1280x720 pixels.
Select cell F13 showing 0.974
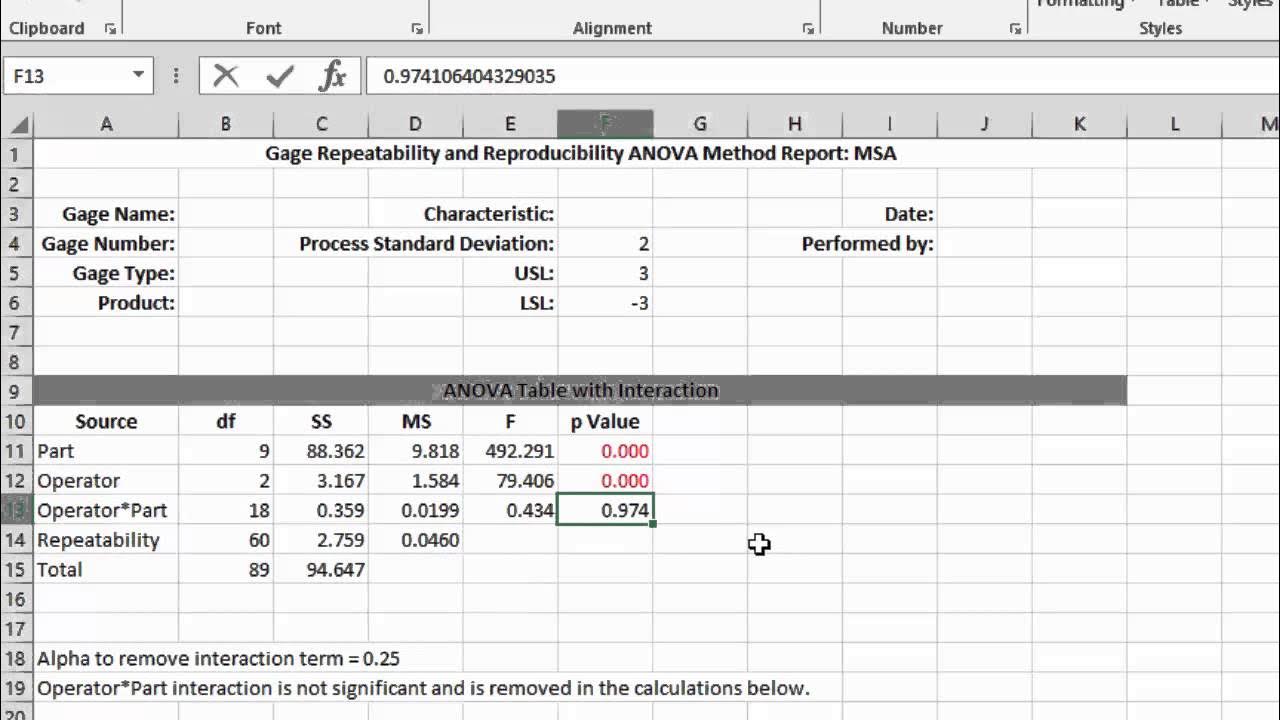tap(605, 510)
